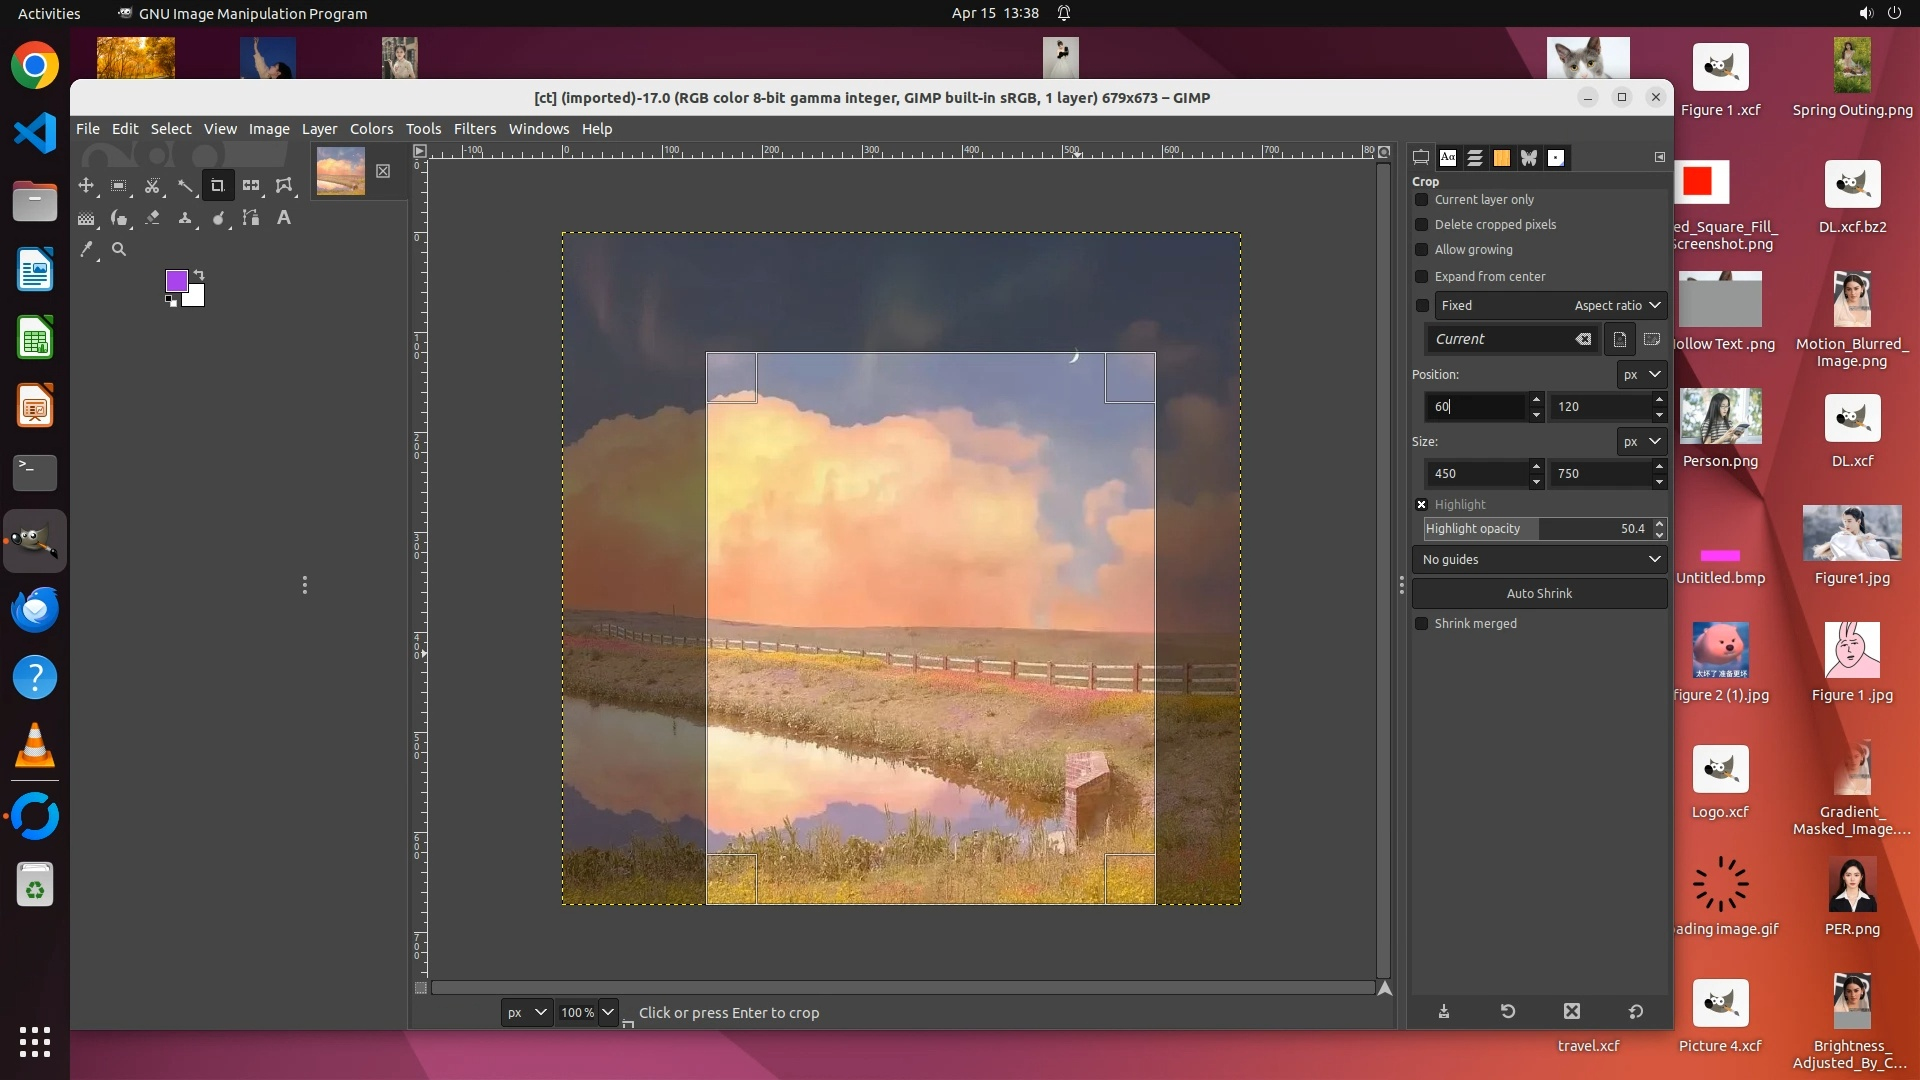1920x1080 pixels.
Task: Expand the No guides dropdown
Action: [1539, 560]
